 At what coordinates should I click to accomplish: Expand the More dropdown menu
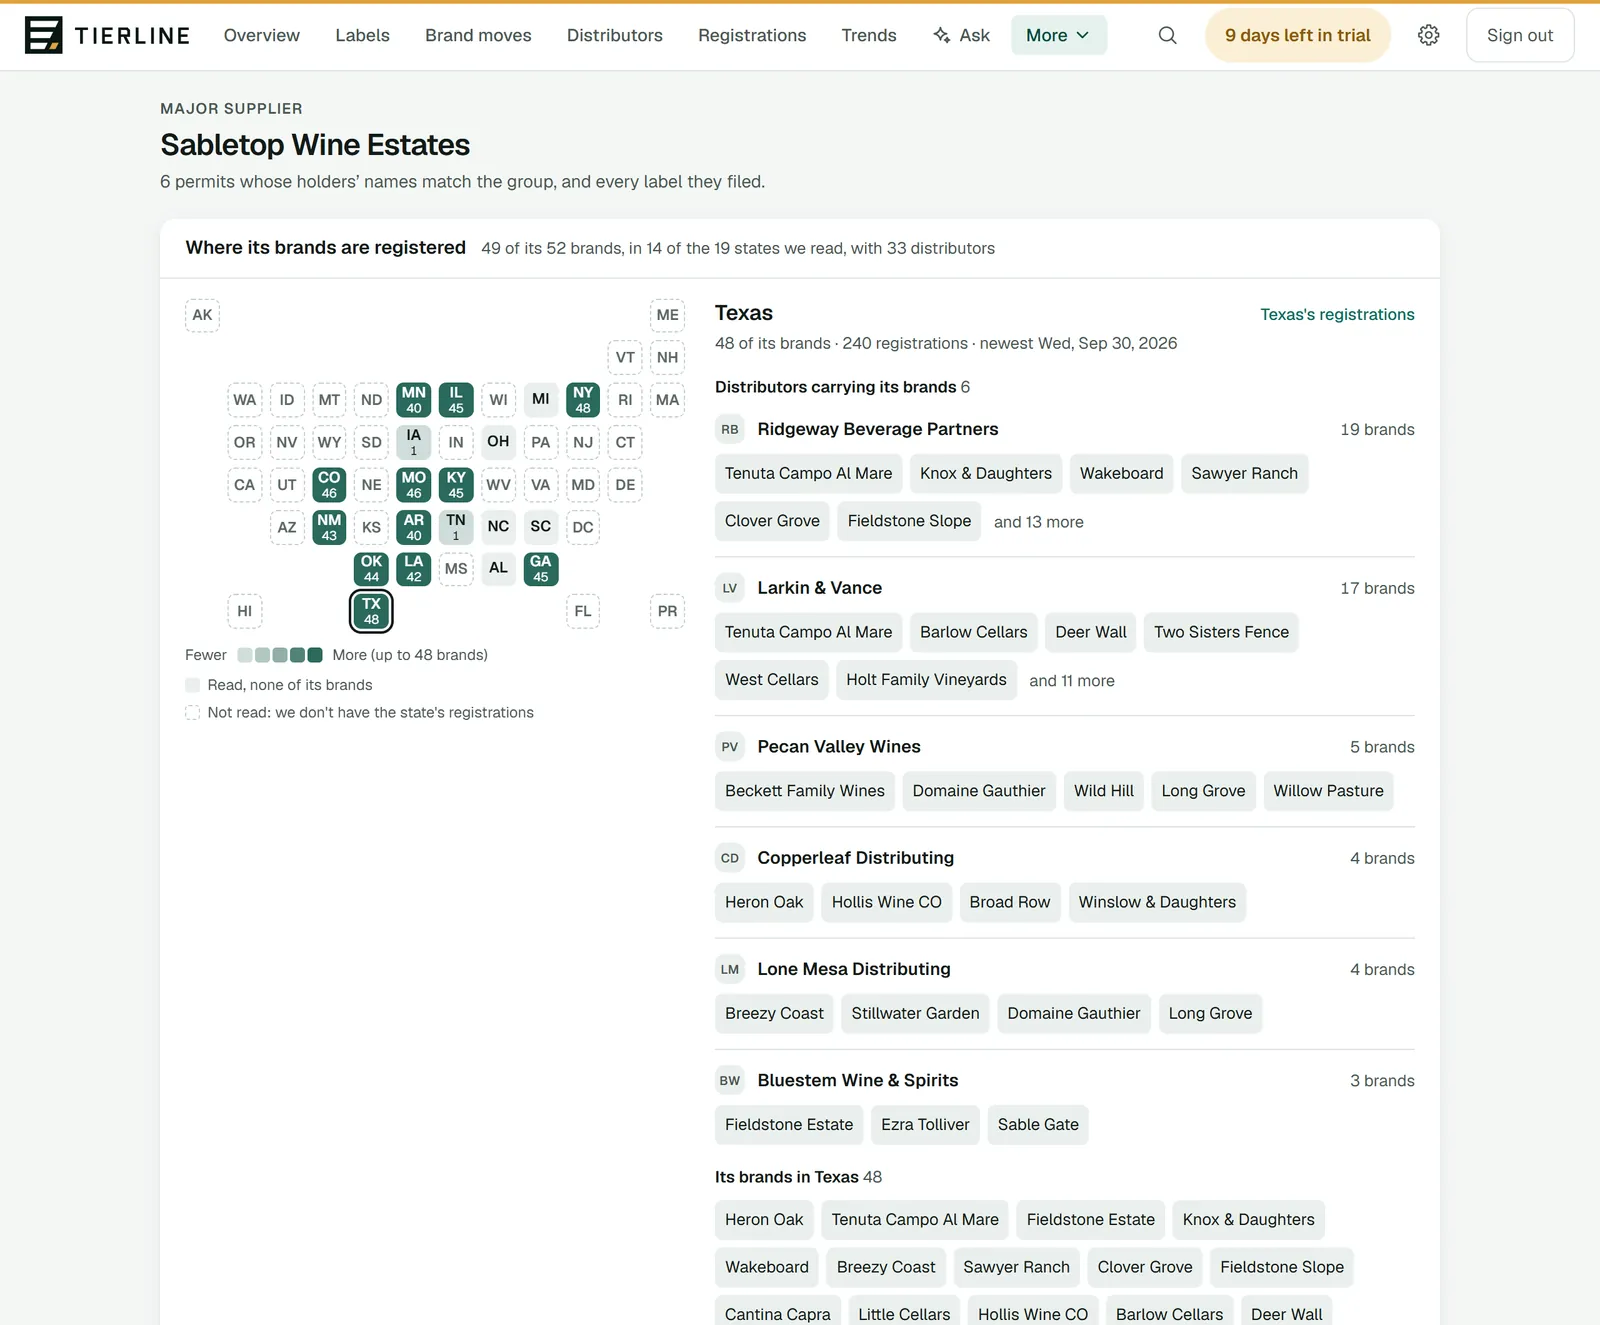1058,35
